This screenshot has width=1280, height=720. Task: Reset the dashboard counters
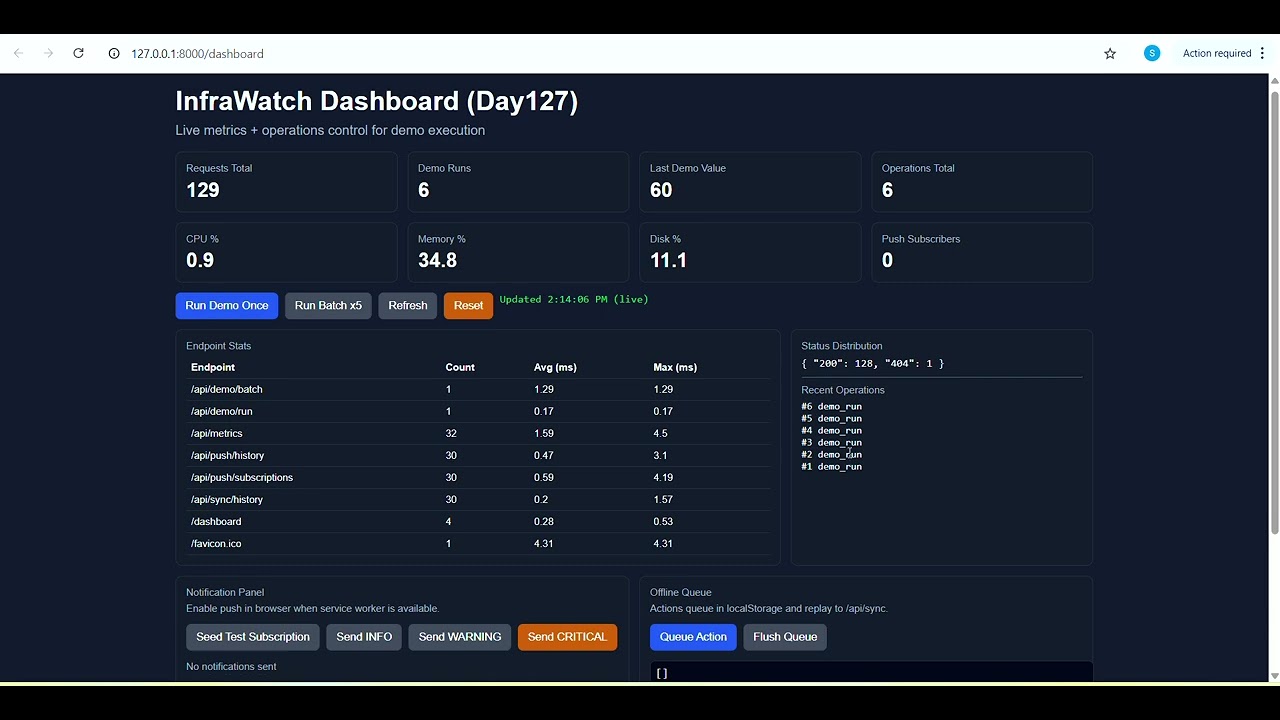click(468, 306)
